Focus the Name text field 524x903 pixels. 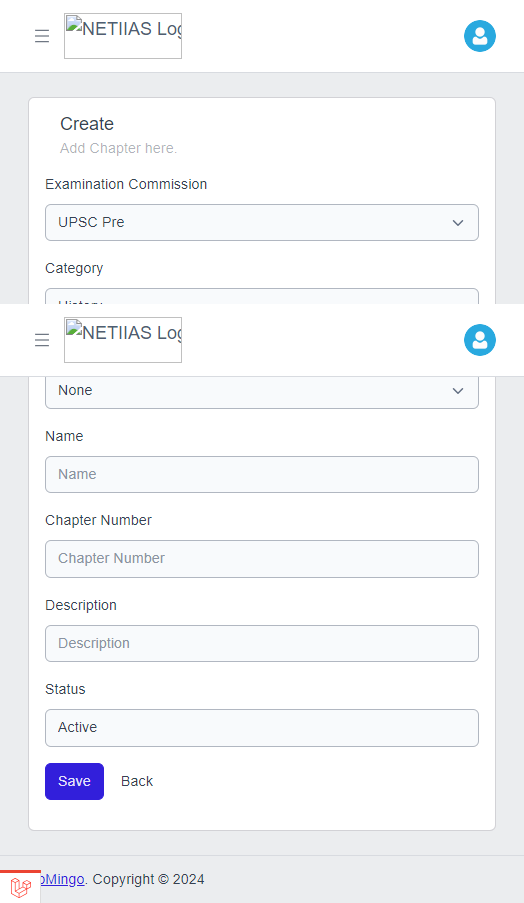tap(262, 475)
